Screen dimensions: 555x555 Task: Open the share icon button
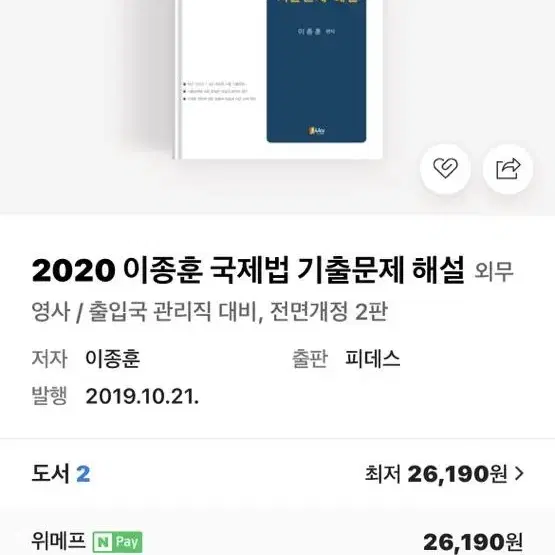[x=508, y=168]
